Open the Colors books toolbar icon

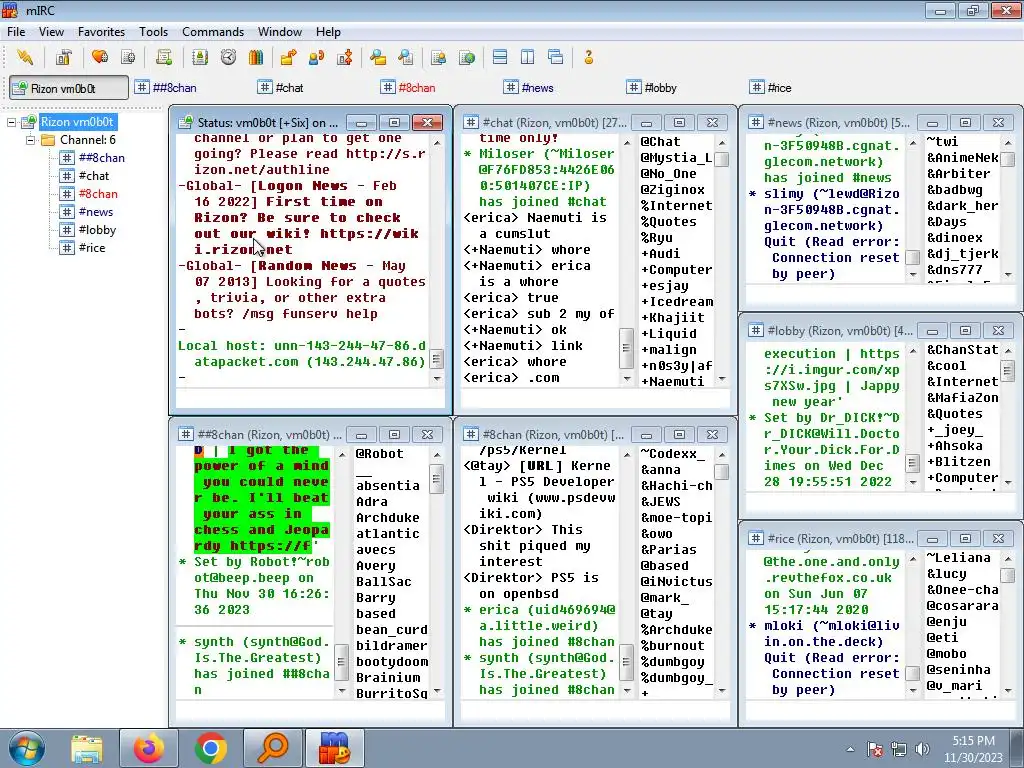pos(256,57)
